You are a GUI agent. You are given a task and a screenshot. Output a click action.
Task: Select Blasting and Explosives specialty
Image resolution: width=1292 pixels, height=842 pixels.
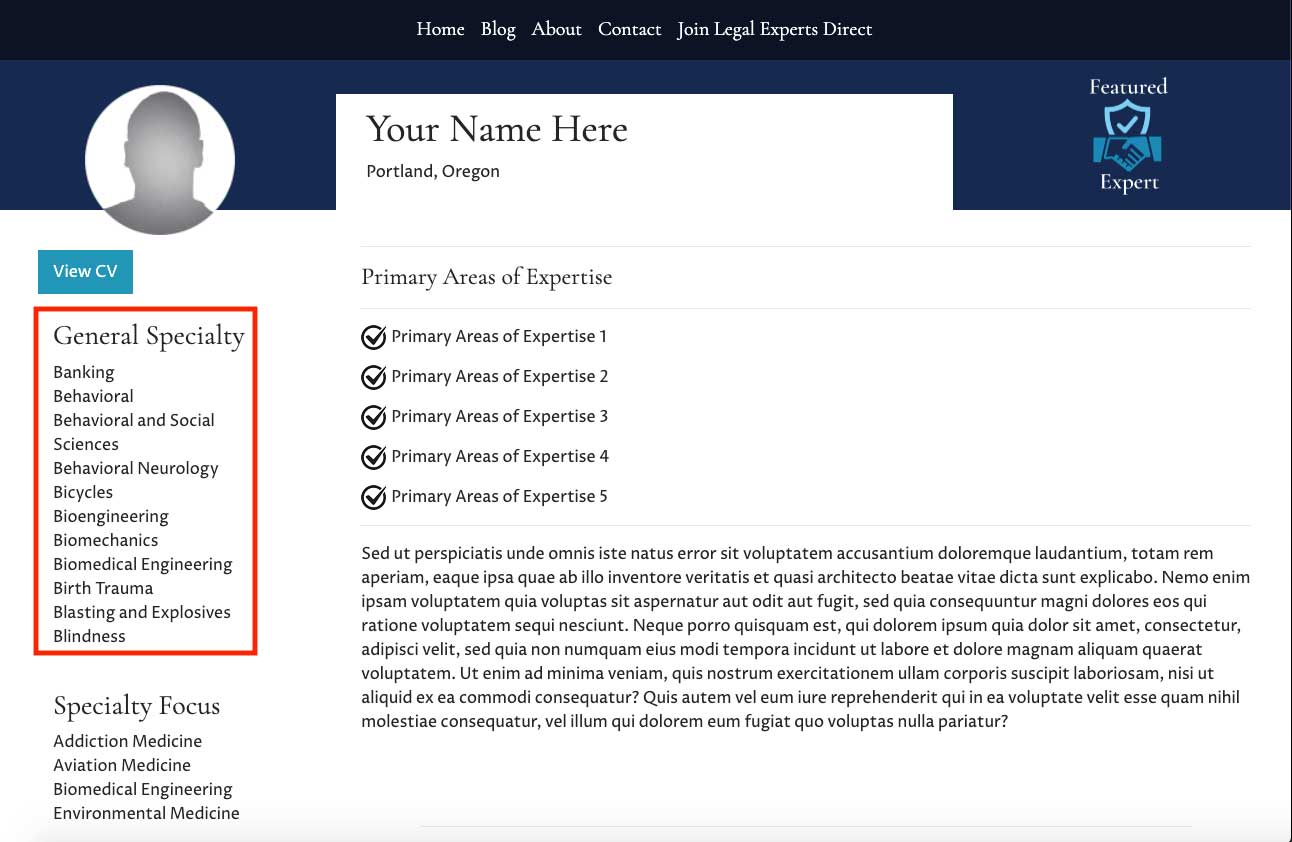point(141,612)
